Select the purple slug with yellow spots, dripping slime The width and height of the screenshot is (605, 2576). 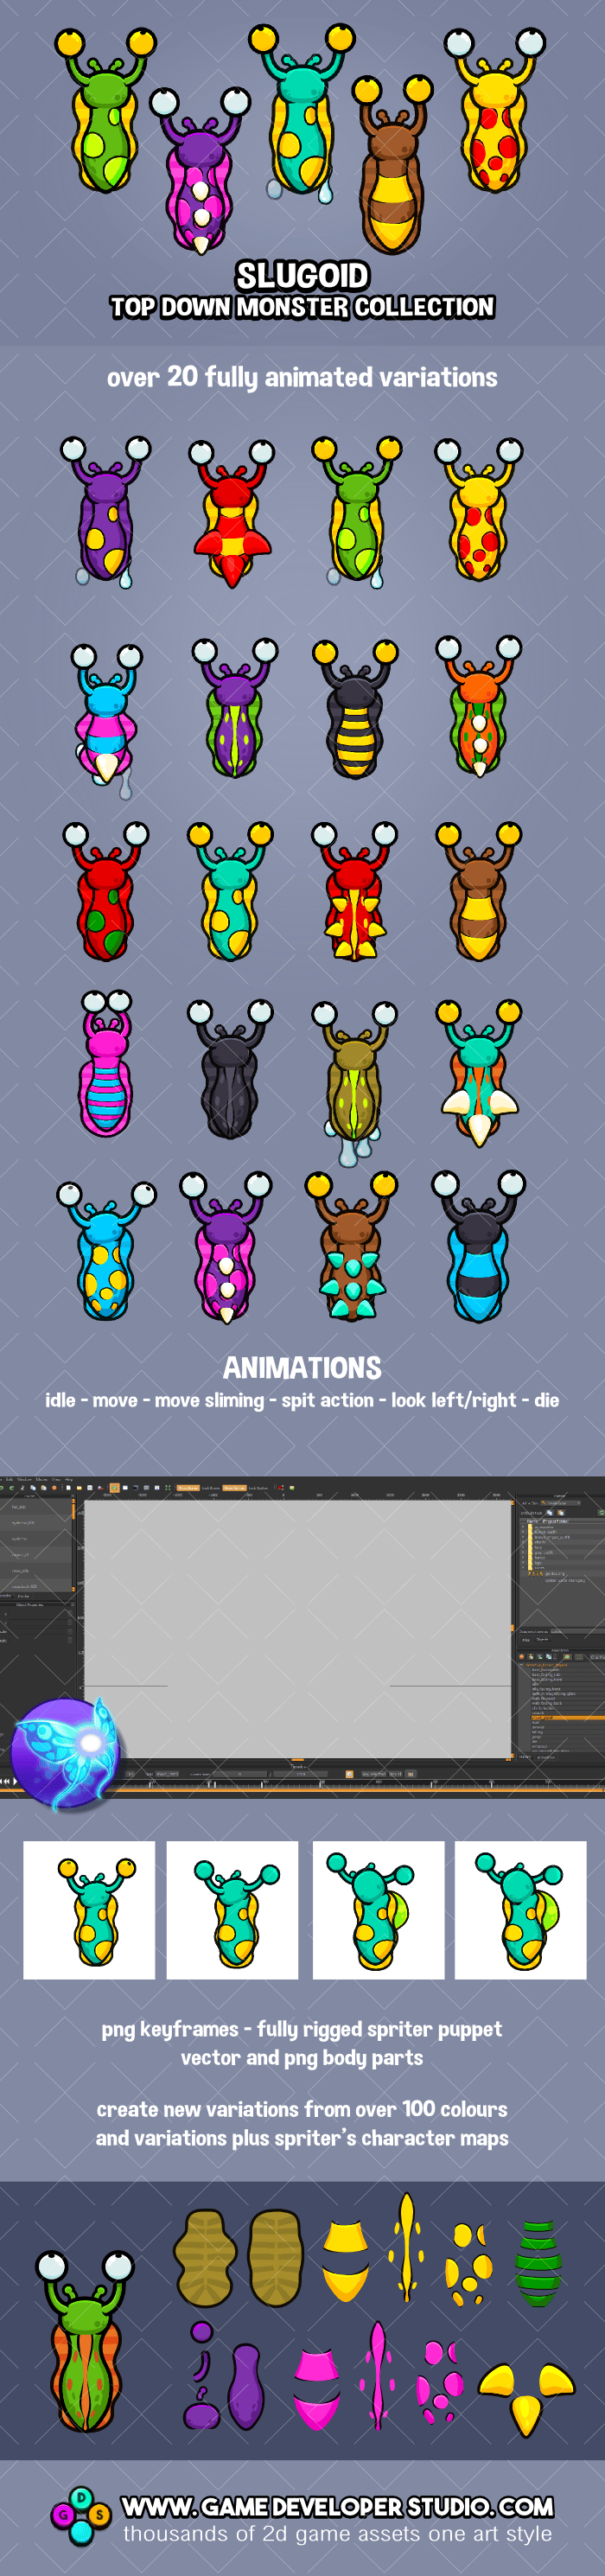coord(105,511)
